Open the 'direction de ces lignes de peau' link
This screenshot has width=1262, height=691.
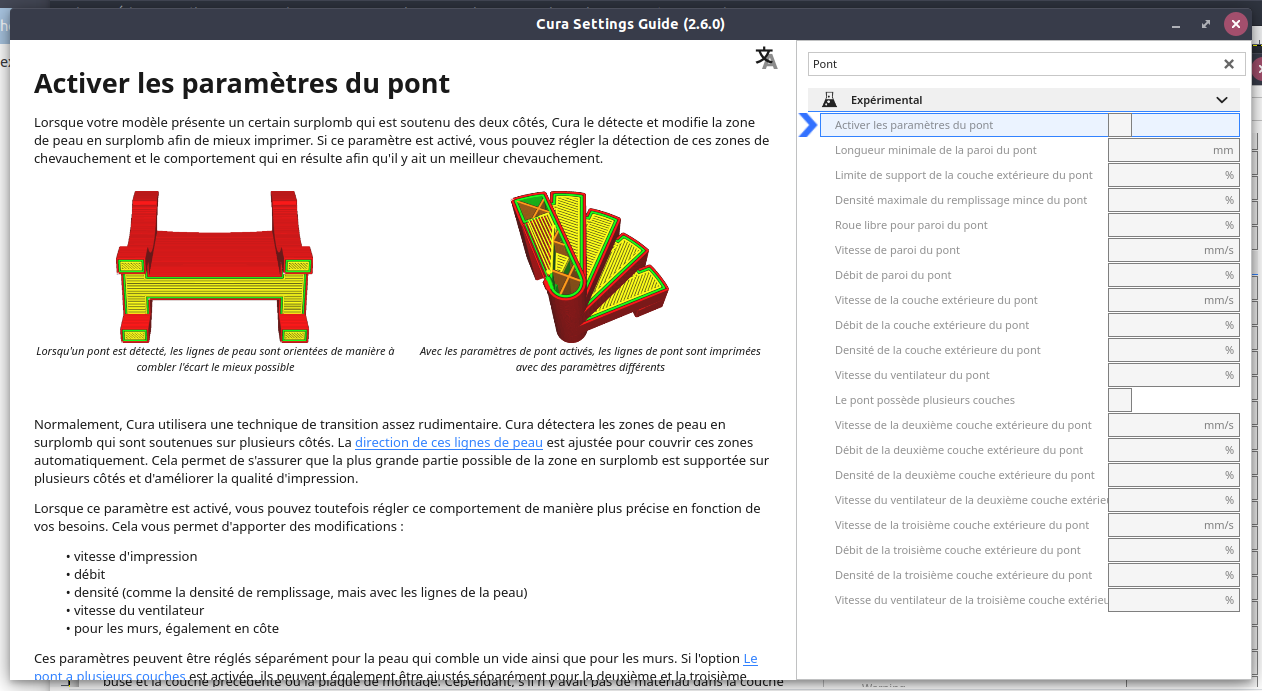[449, 442]
